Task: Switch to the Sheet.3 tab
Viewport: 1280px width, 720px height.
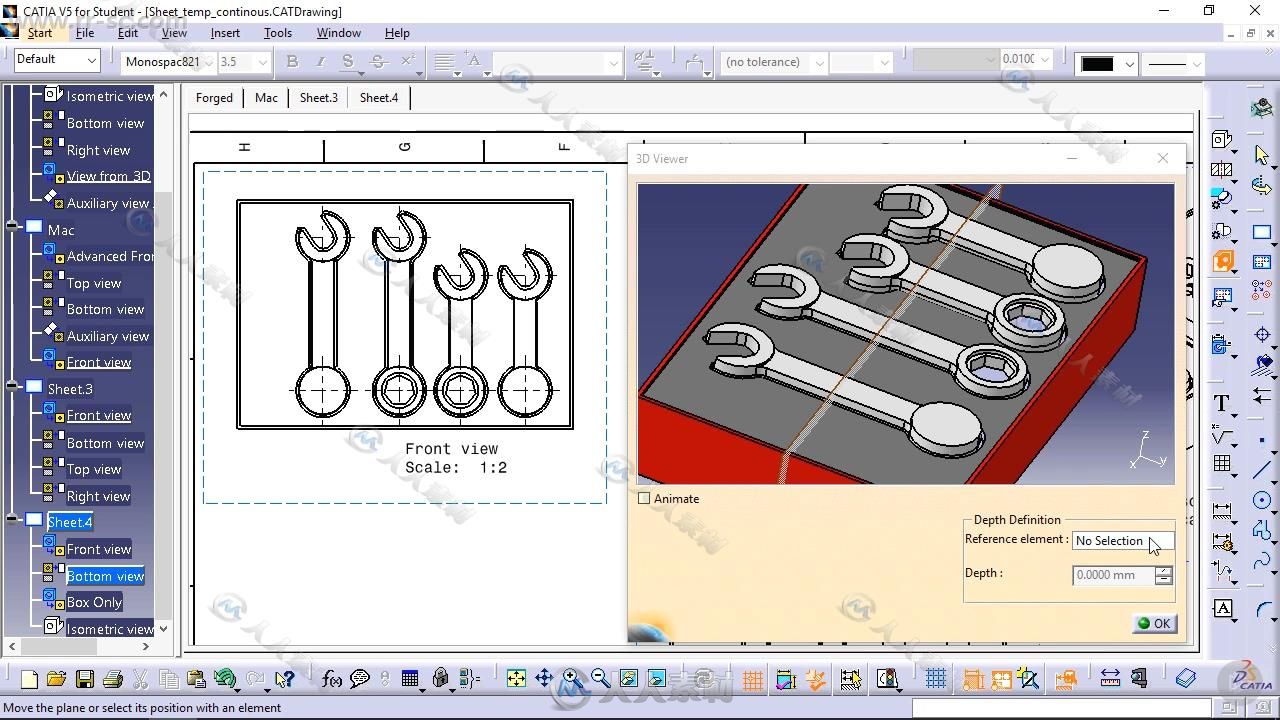Action: pyautogui.click(x=319, y=97)
